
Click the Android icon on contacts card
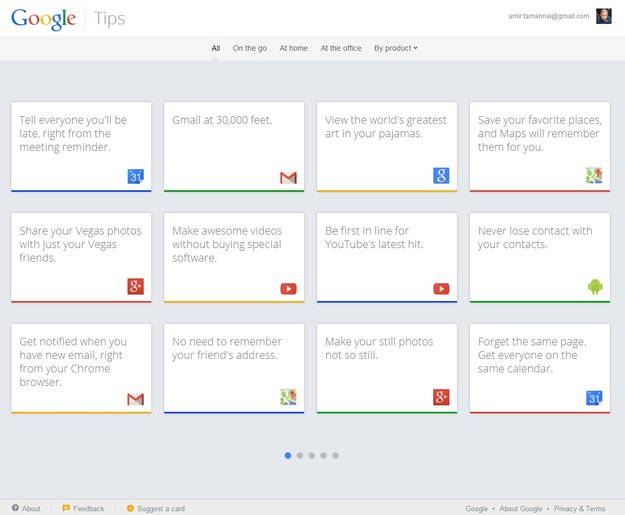click(x=595, y=286)
